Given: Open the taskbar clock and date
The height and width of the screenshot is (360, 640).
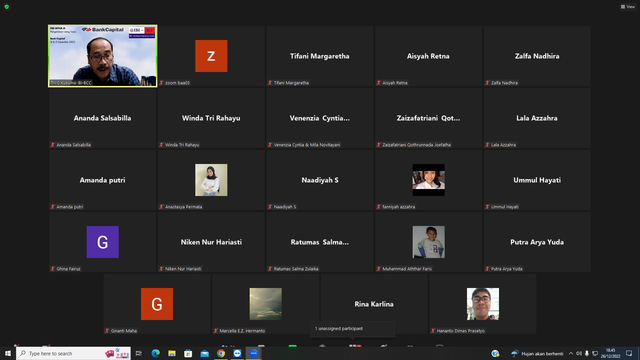Looking at the screenshot, I should [x=611, y=353].
